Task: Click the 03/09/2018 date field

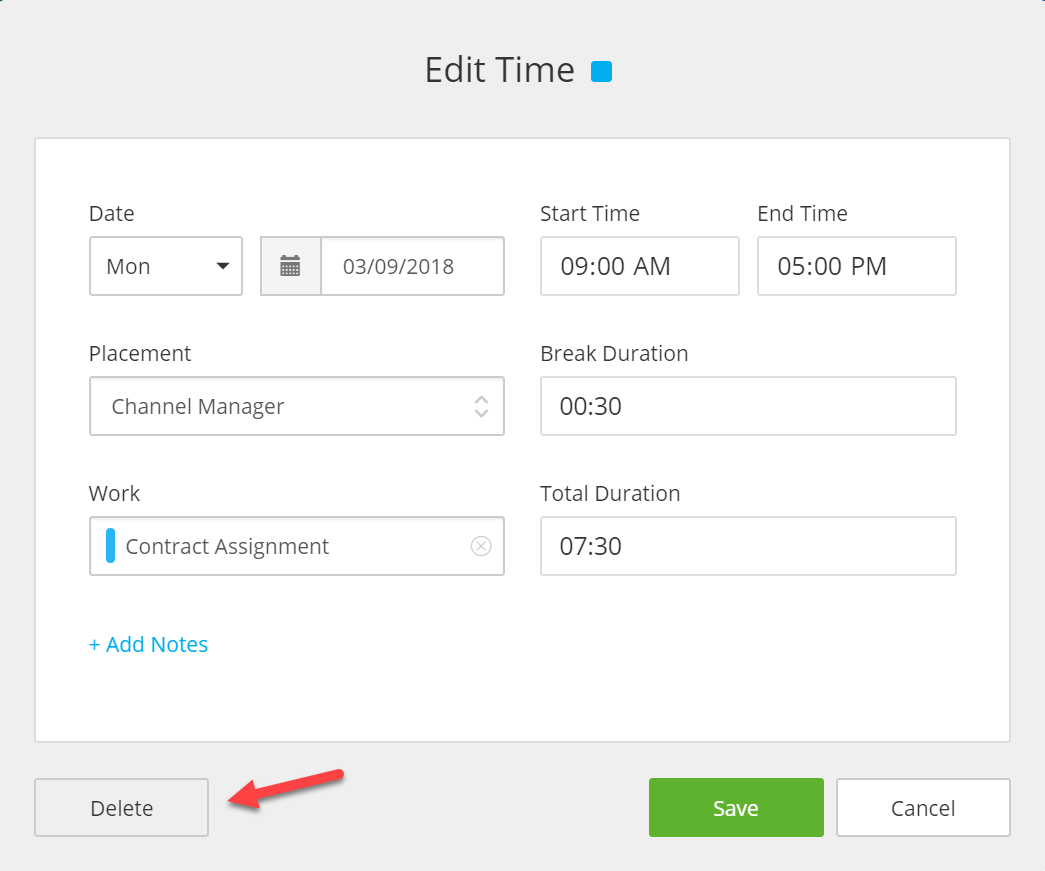Action: point(413,266)
